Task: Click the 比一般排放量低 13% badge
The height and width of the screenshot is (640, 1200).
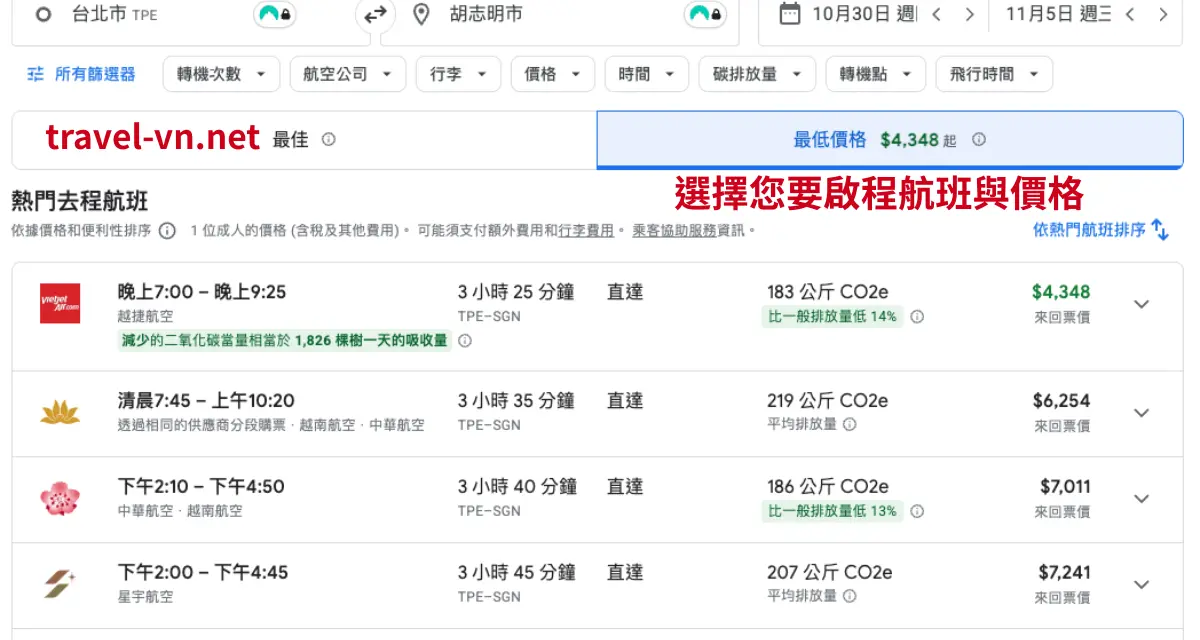Action: pos(832,511)
